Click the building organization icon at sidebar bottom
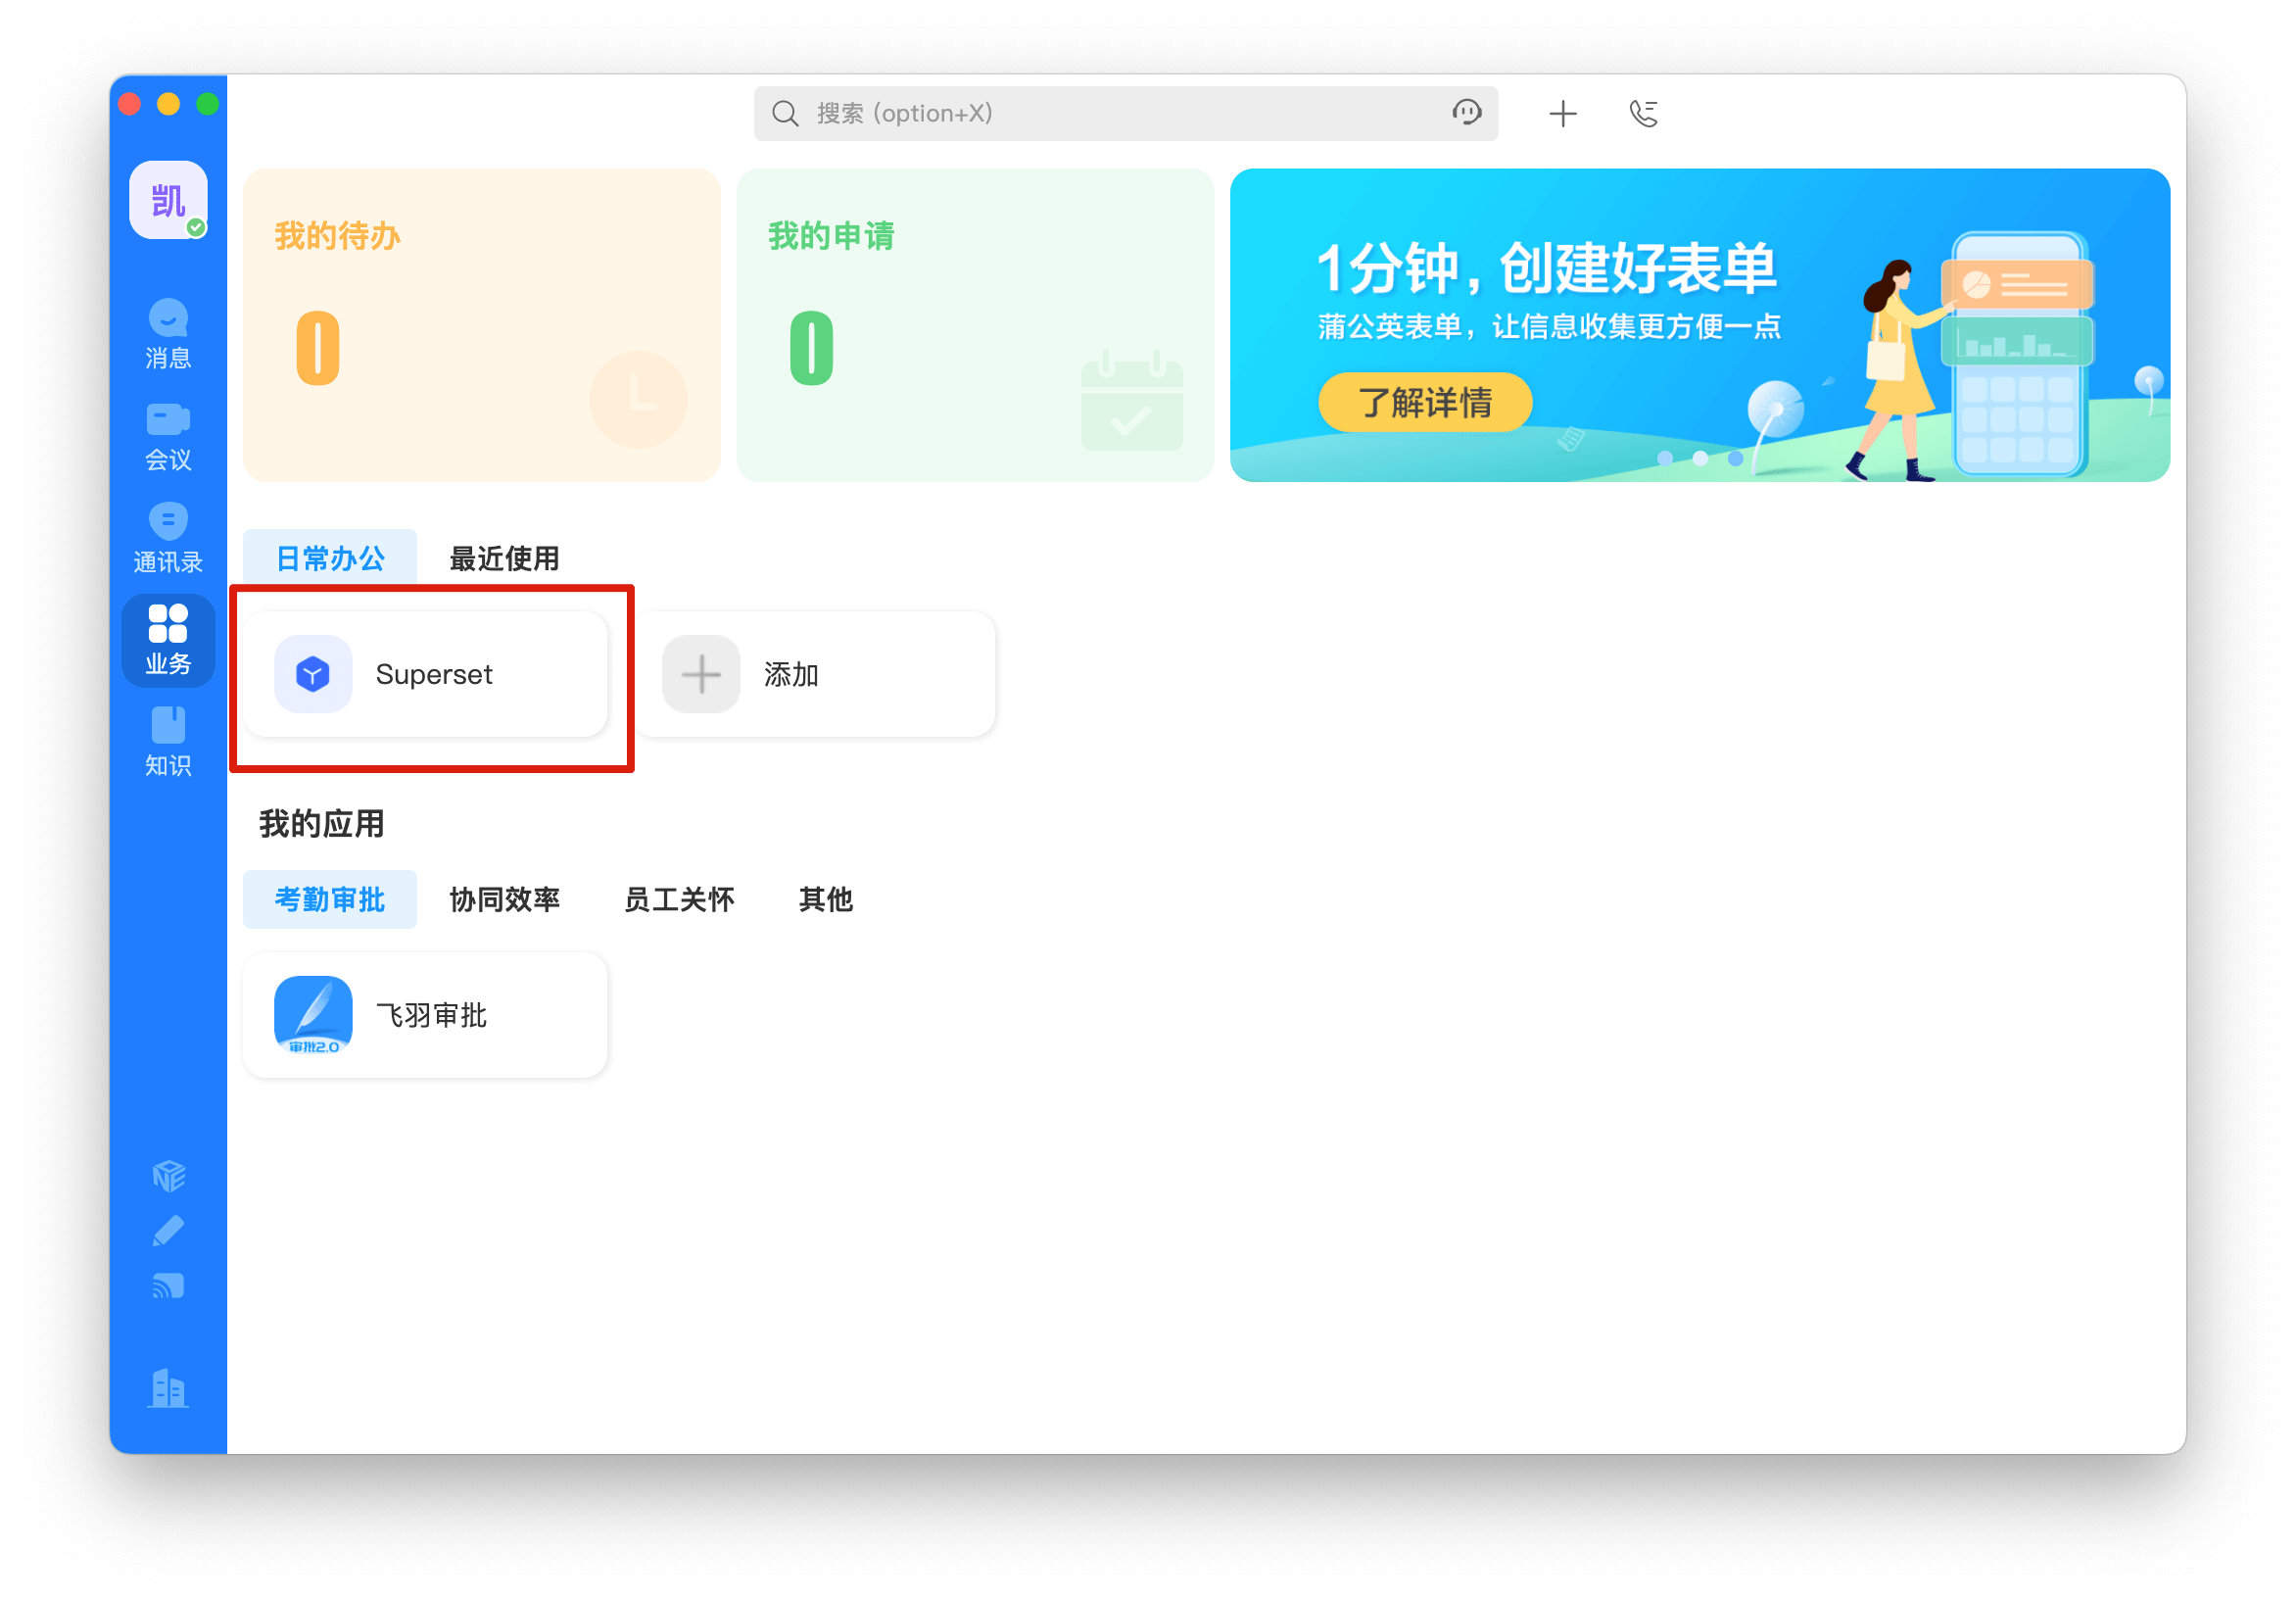 click(168, 1388)
